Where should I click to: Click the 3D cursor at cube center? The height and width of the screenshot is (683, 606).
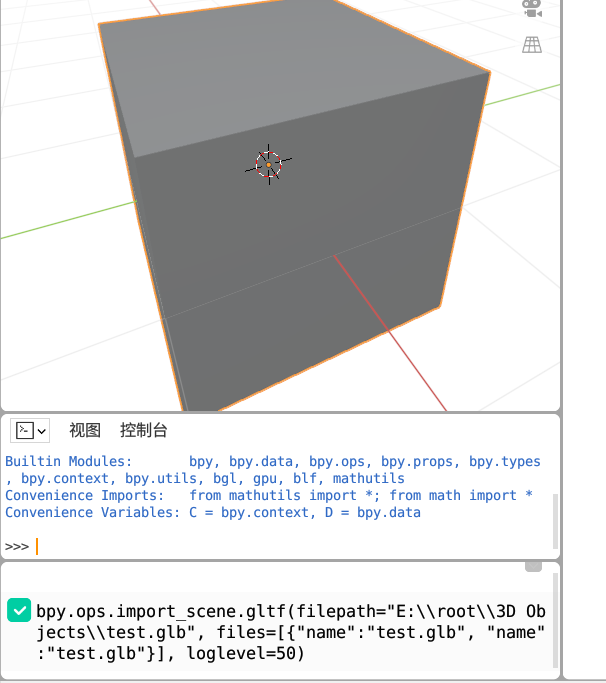pos(268,165)
